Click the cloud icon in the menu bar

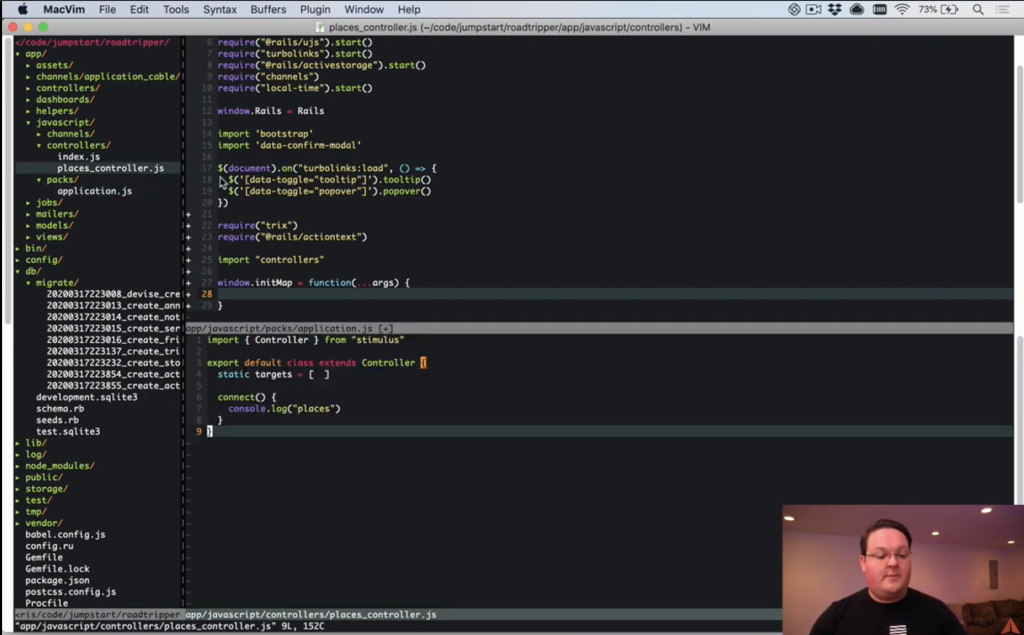(857, 9)
